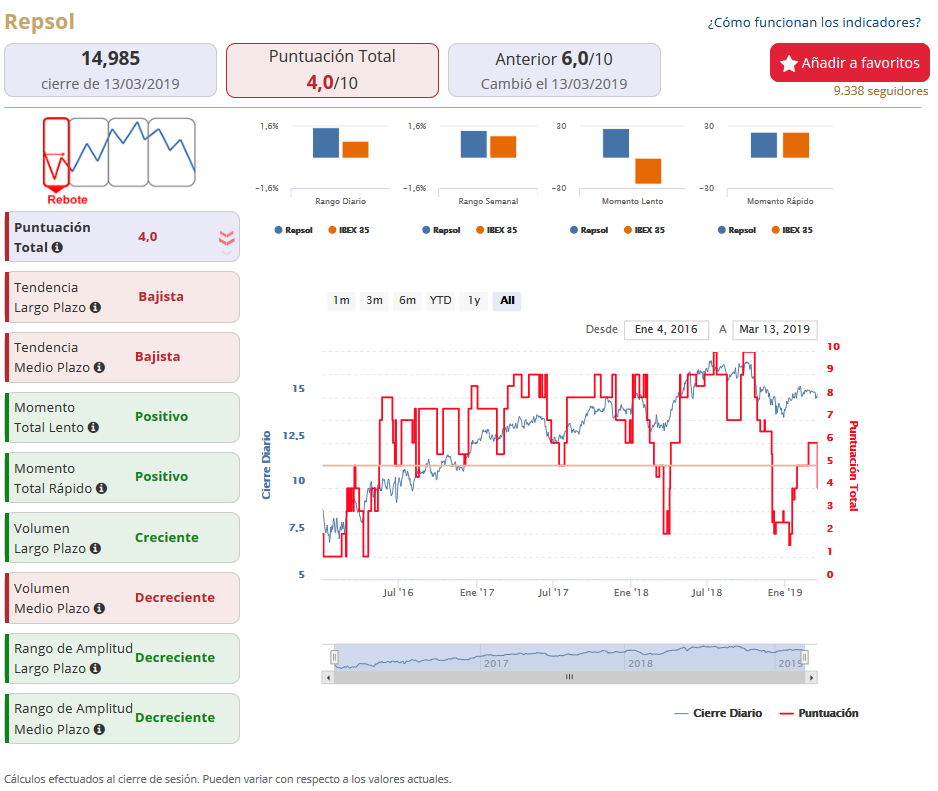Viewport: 938px width, 791px height.
Task: Select the All time range
Action: pyautogui.click(x=507, y=300)
